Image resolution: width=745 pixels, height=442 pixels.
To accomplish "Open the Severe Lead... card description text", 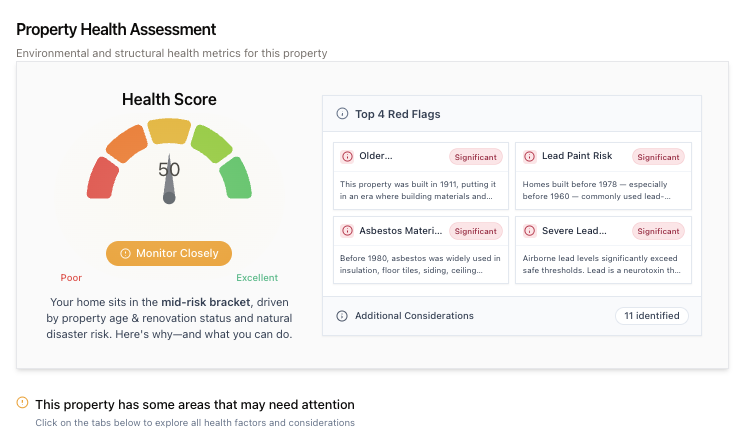I will coord(602,264).
